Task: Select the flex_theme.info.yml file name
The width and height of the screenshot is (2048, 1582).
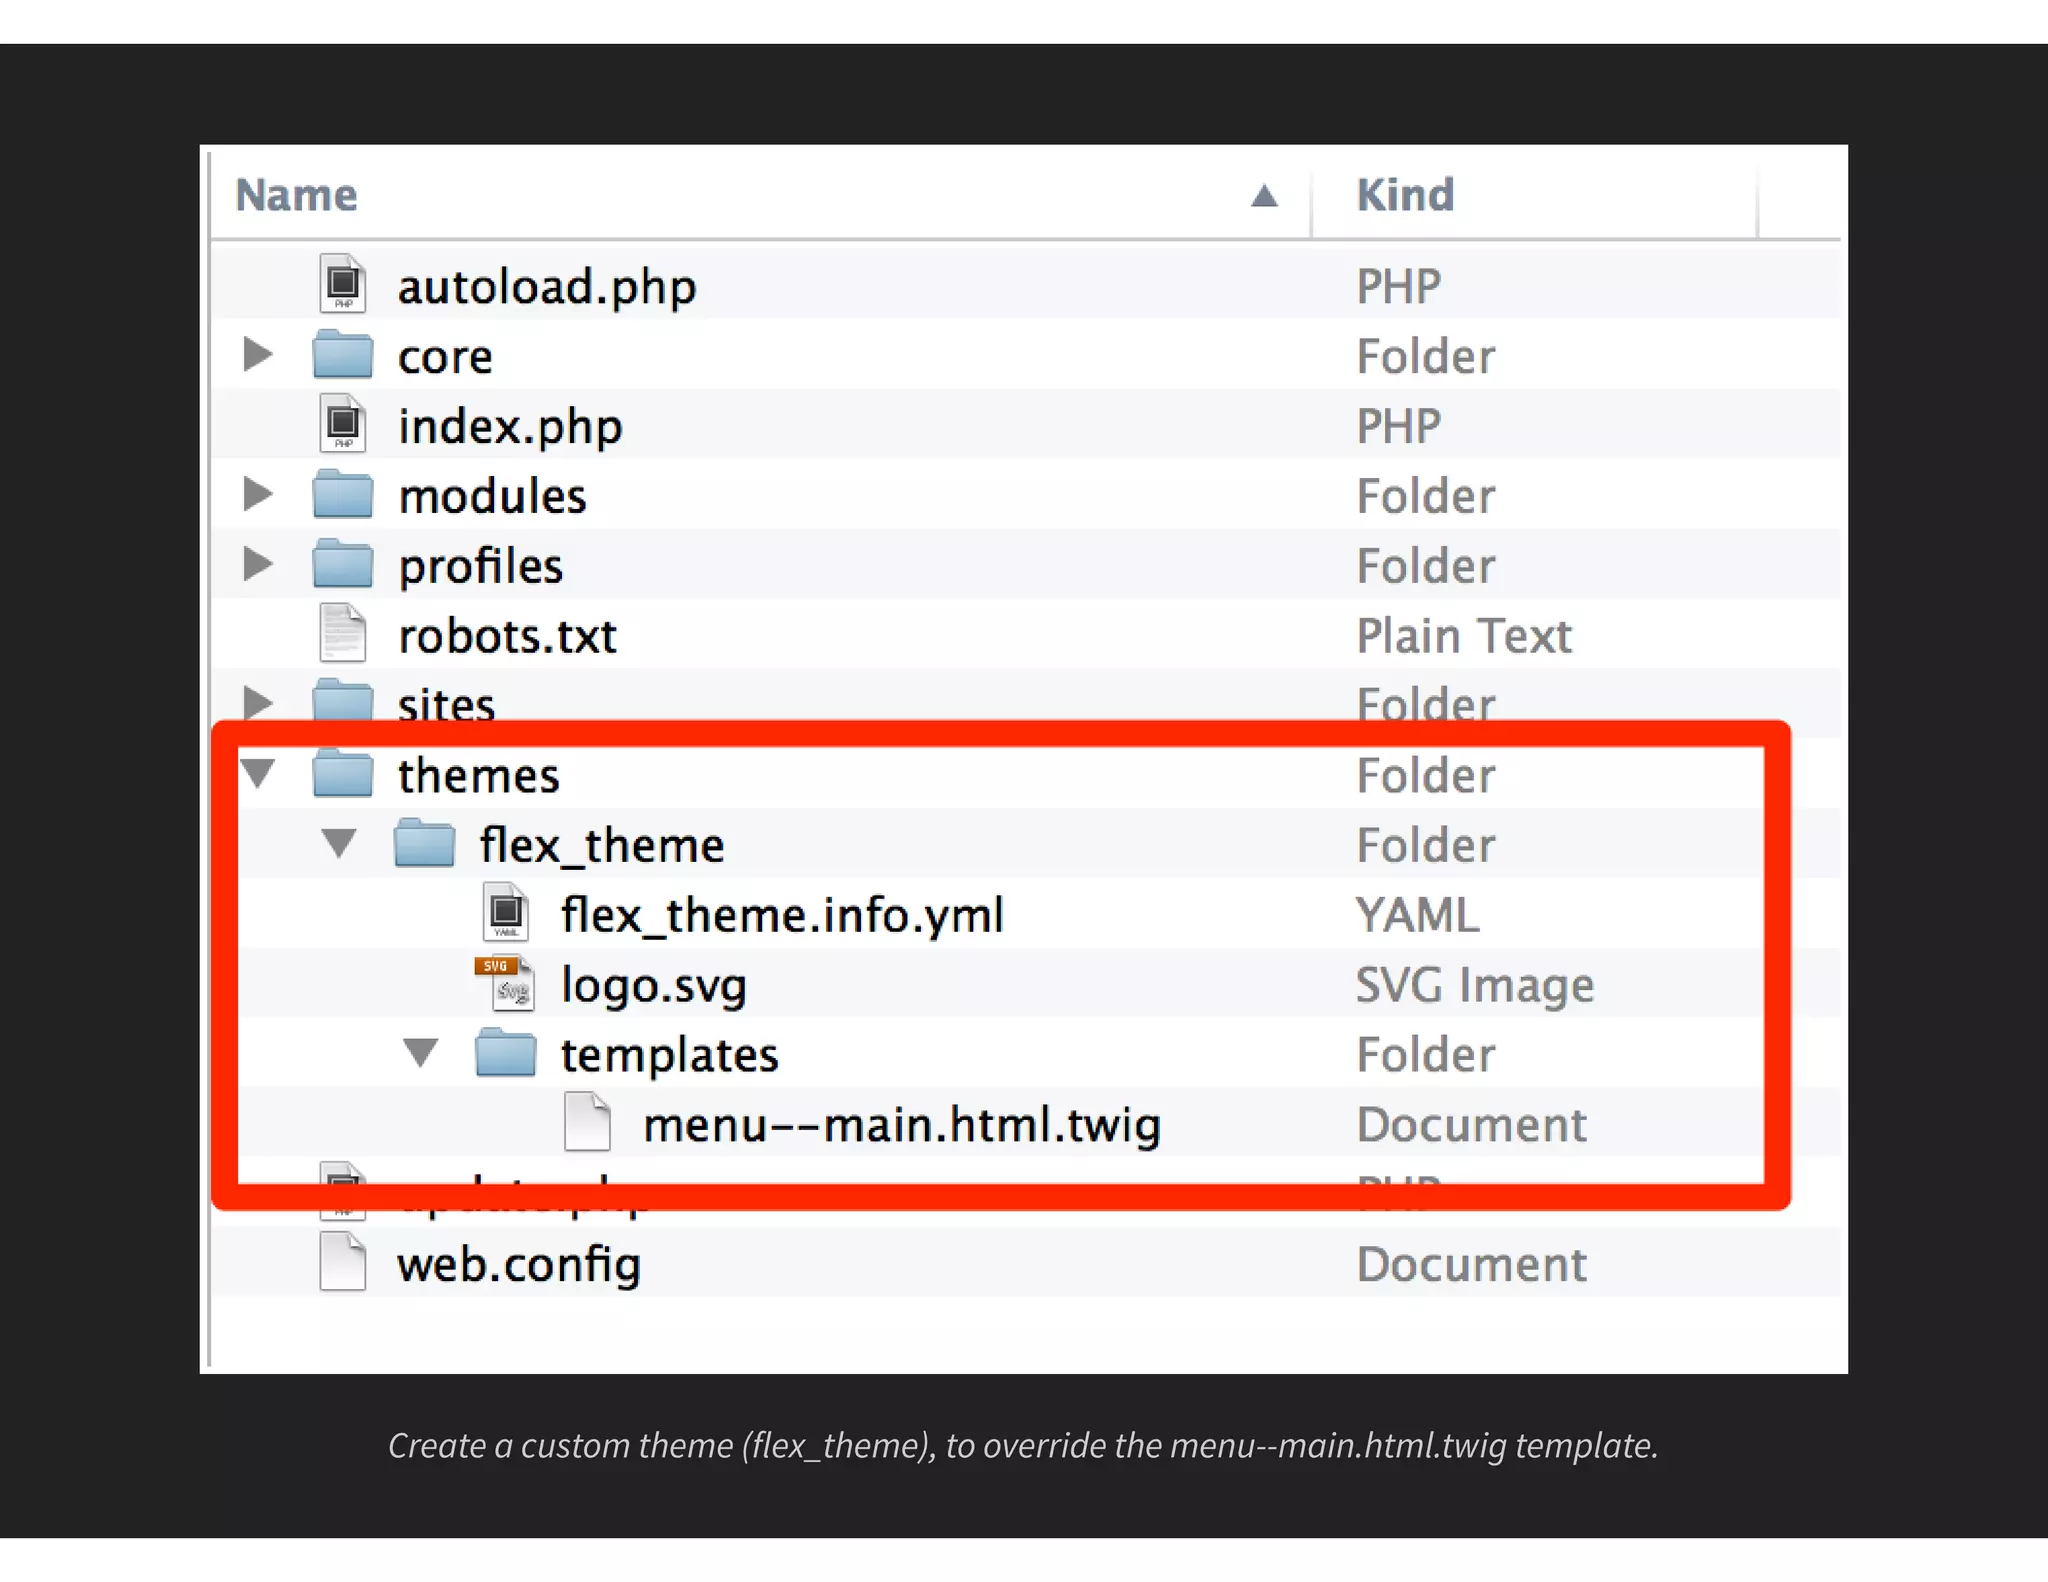Action: (782, 916)
